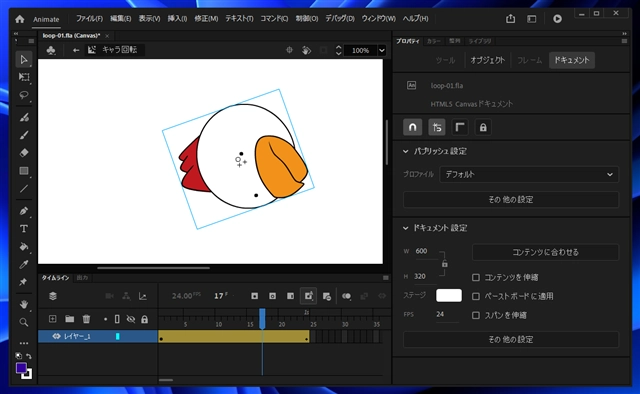Image resolution: width=640 pixels, height=394 pixels.
Task: Select the Text tool
Action: [x=24, y=229]
